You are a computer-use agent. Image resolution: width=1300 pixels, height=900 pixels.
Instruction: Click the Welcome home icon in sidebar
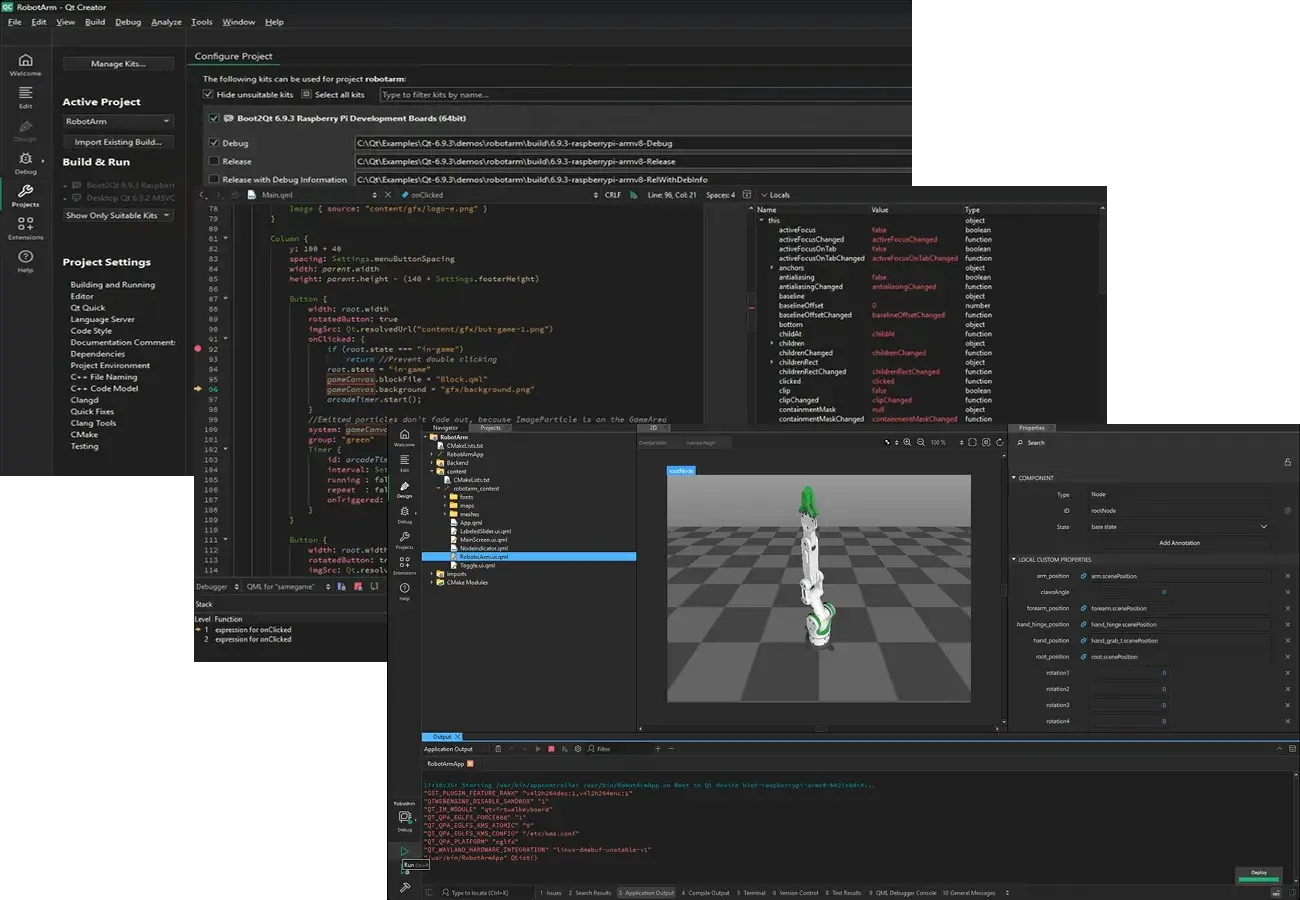(x=25, y=64)
